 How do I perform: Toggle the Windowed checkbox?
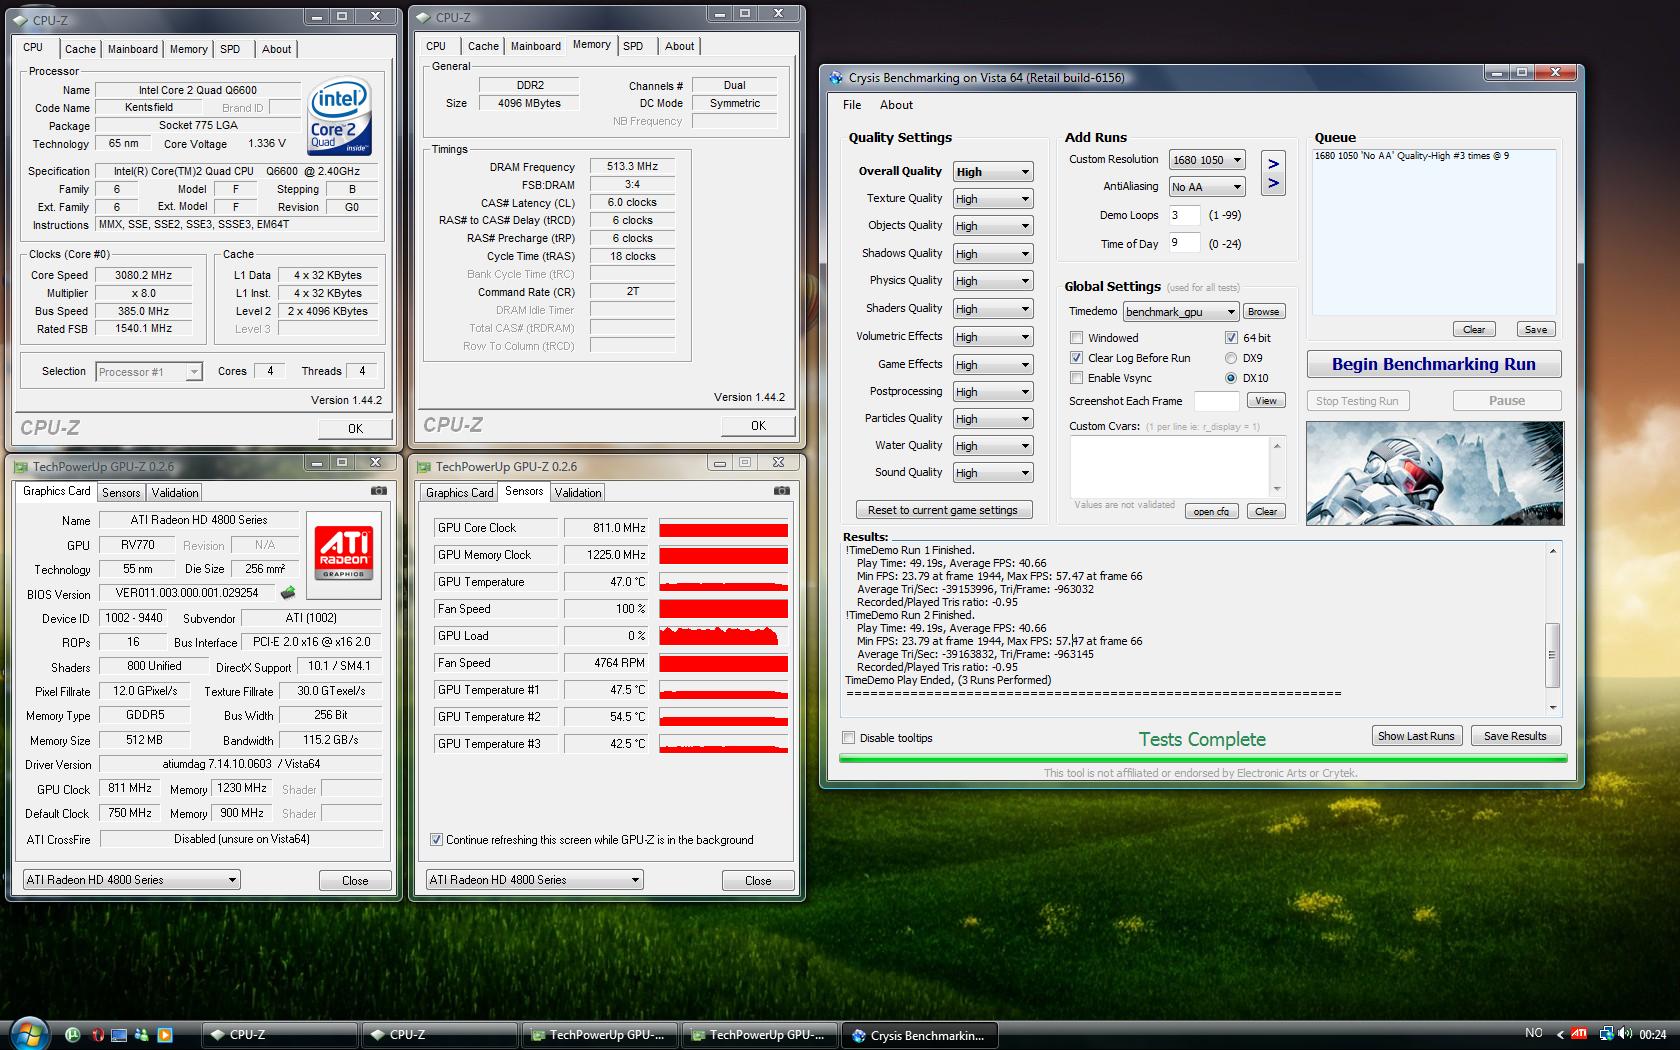[1076, 338]
